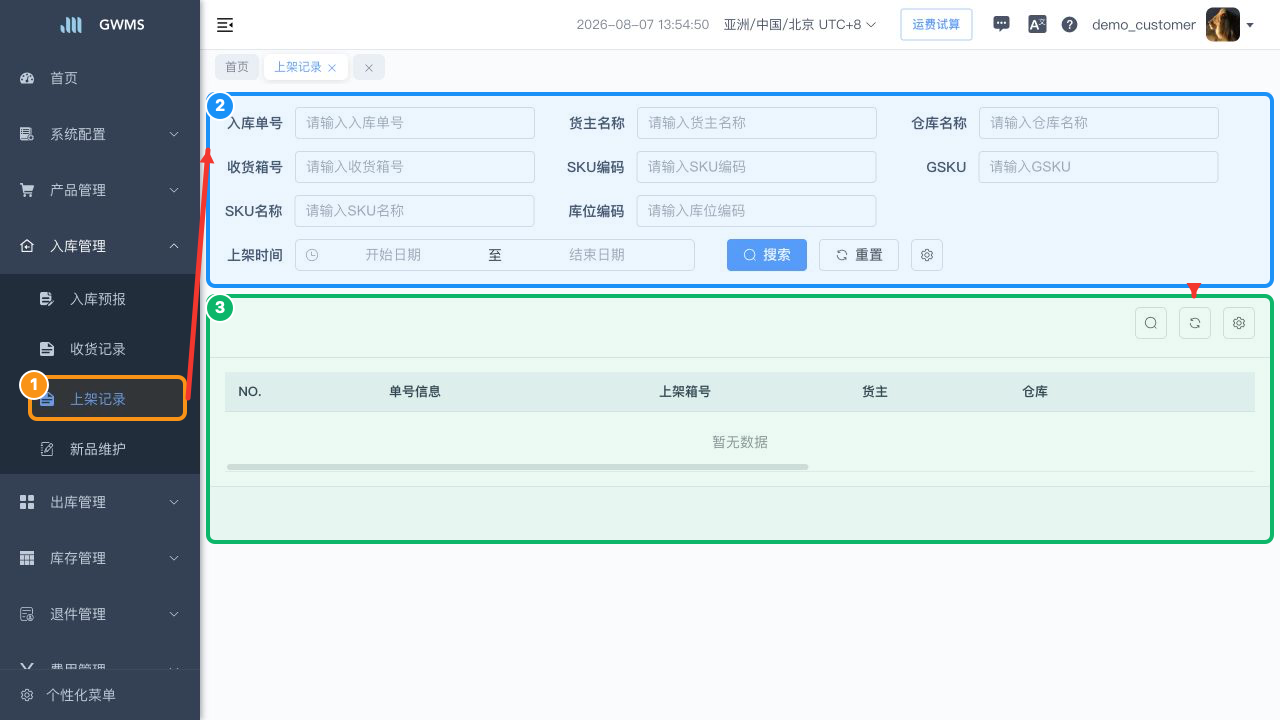Click the 新品维护 edit icon
This screenshot has width=1280, height=720.
coord(47,449)
